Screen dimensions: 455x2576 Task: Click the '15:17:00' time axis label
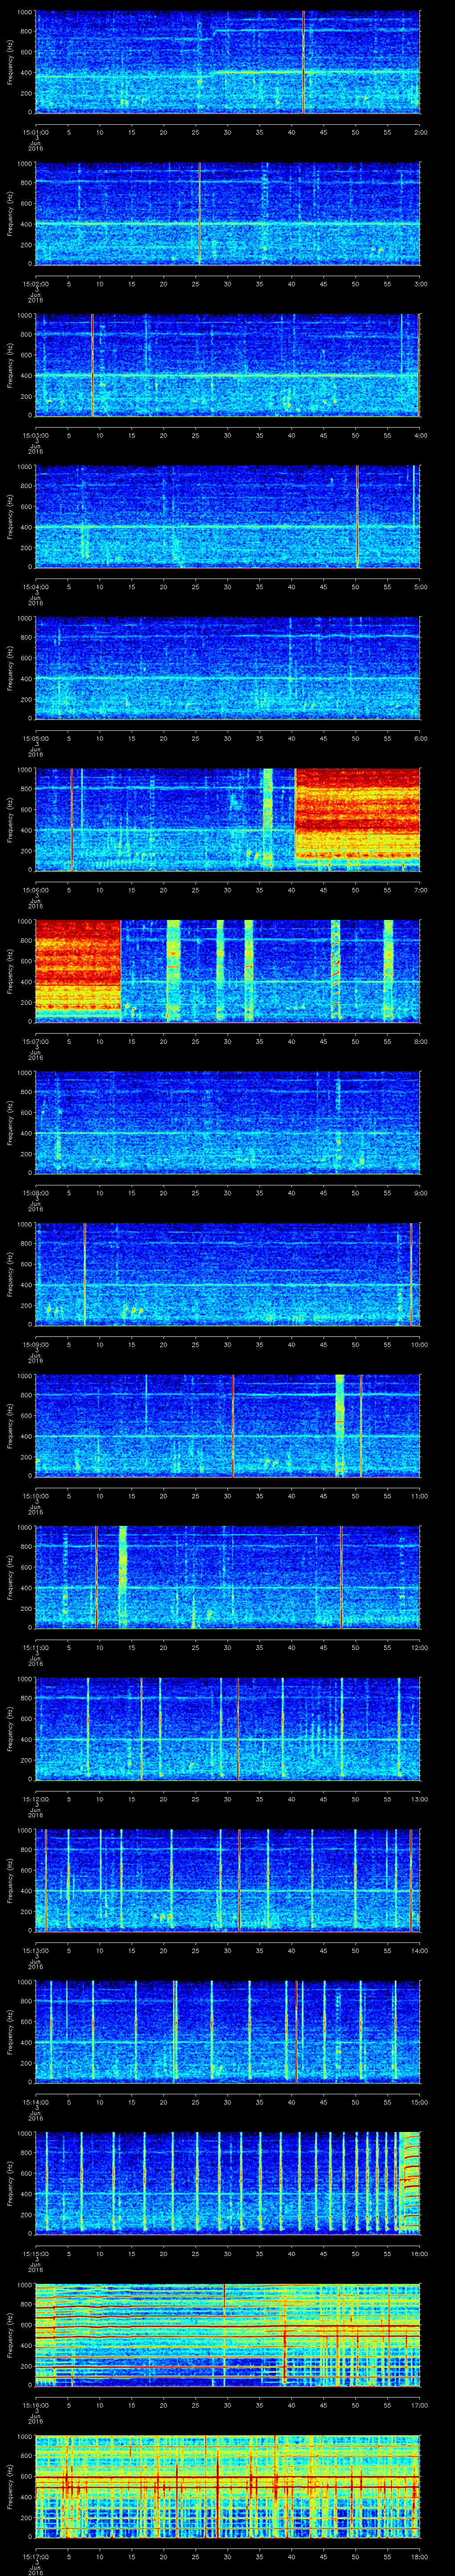coord(35,2556)
